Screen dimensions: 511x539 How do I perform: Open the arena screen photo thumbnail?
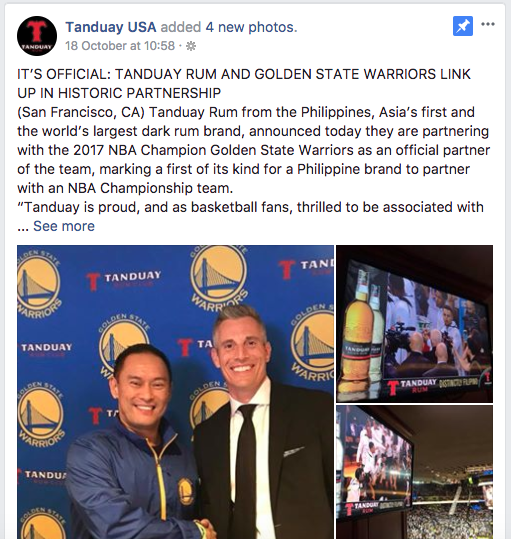click(x=414, y=472)
